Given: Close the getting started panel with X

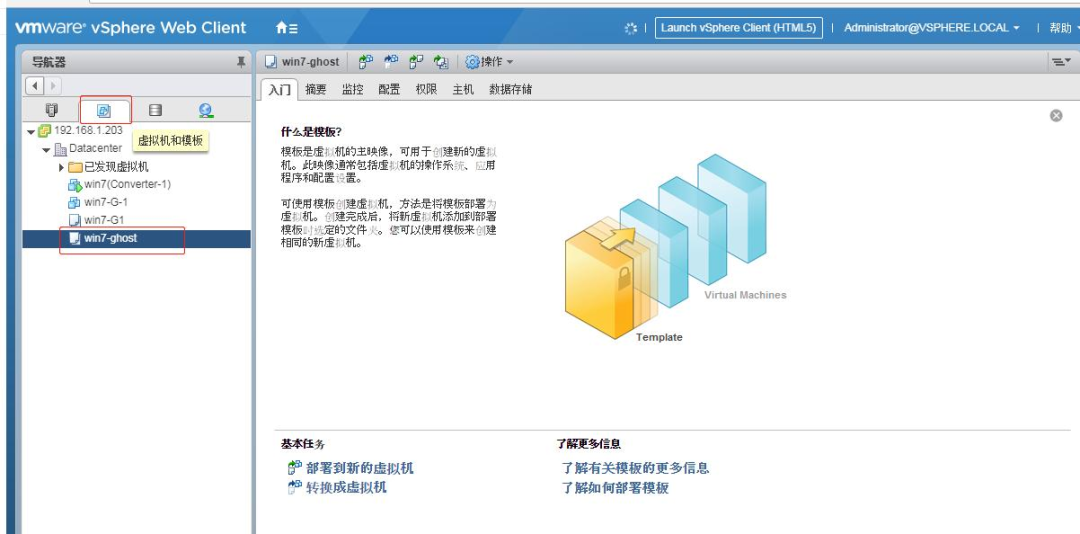Looking at the screenshot, I should [1056, 116].
